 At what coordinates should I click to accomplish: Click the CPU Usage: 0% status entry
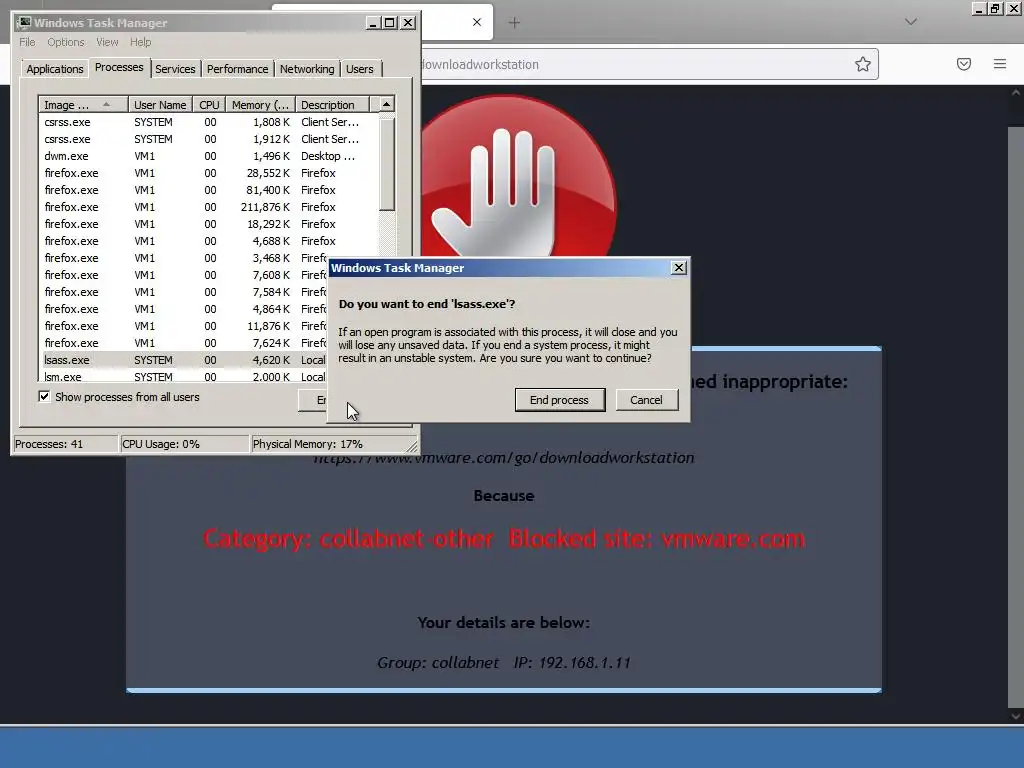[x=184, y=444]
